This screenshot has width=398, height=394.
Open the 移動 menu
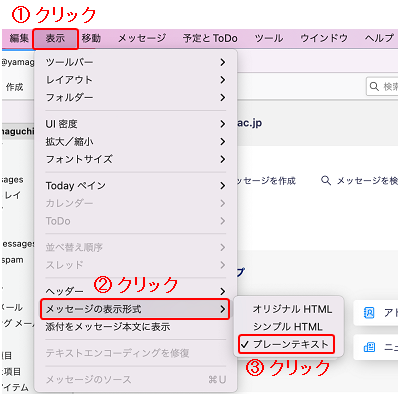pyautogui.click(x=91, y=38)
